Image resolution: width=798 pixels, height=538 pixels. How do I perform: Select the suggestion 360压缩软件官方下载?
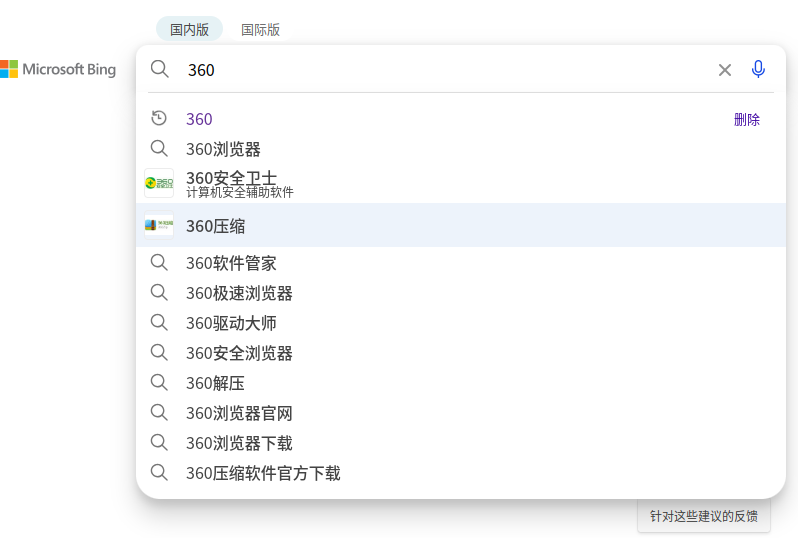pyautogui.click(x=461, y=473)
